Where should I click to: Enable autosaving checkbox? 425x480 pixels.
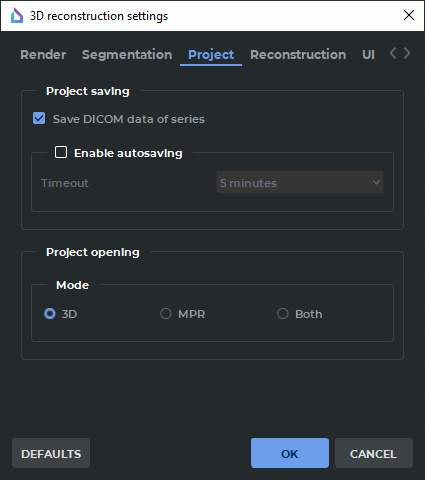(61, 152)
